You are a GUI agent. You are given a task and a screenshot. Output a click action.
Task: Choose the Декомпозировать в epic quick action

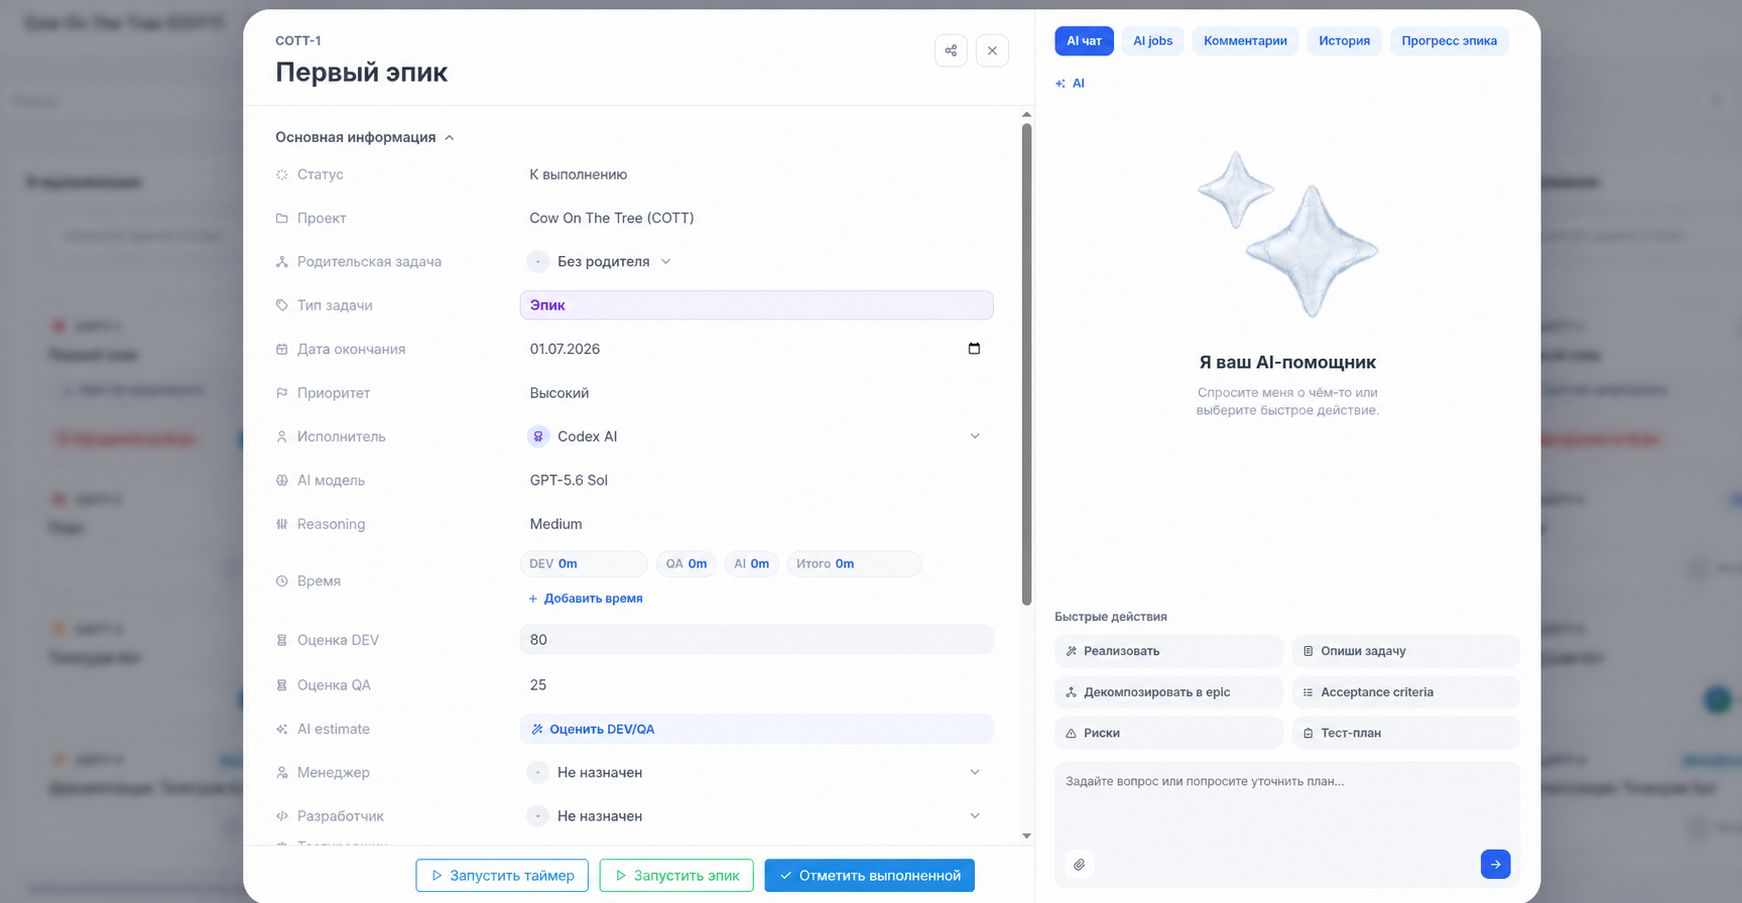pyautogui.click(x=1168, y=692)
